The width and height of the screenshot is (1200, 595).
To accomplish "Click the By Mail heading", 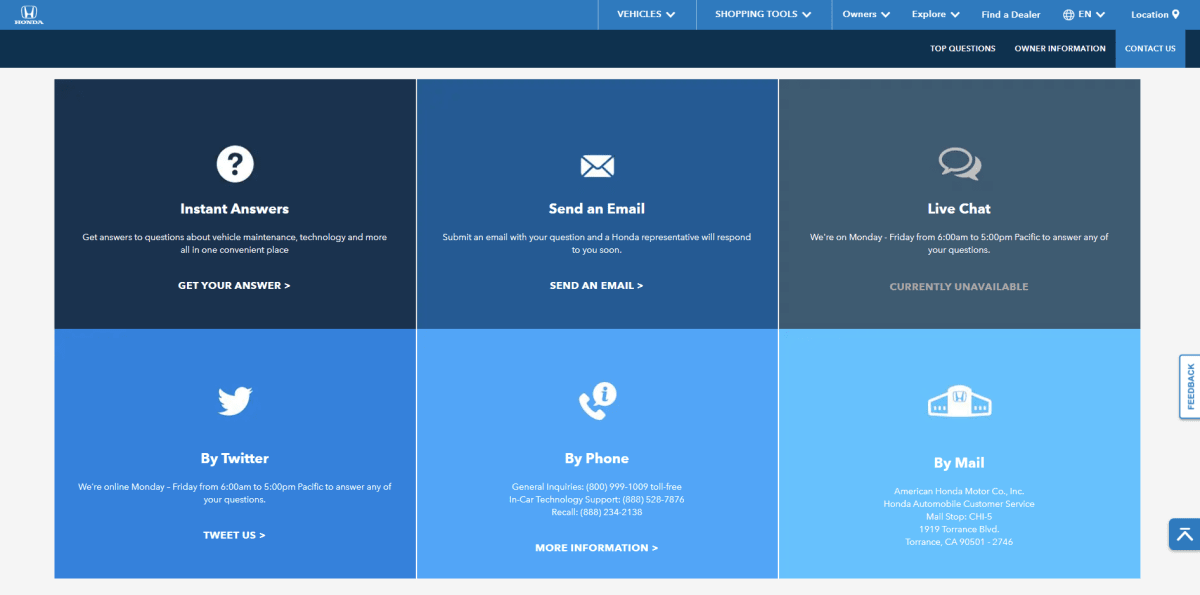I will [959, 463].
